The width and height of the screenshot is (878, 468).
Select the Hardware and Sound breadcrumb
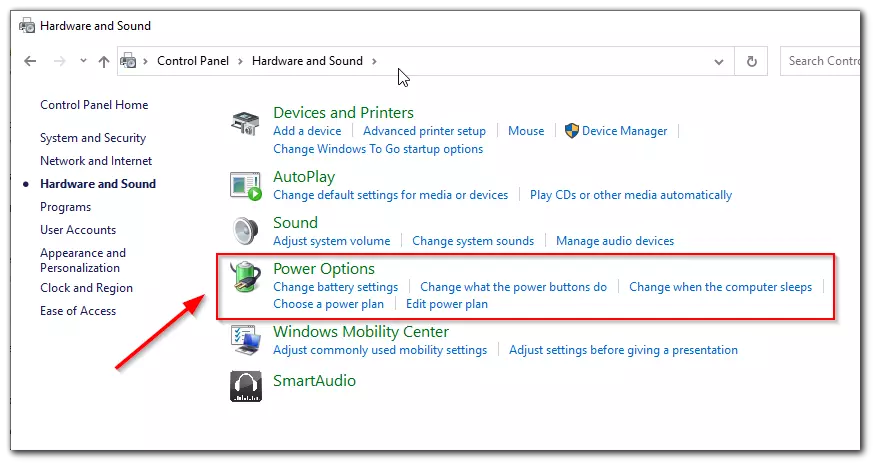(307, 60)
